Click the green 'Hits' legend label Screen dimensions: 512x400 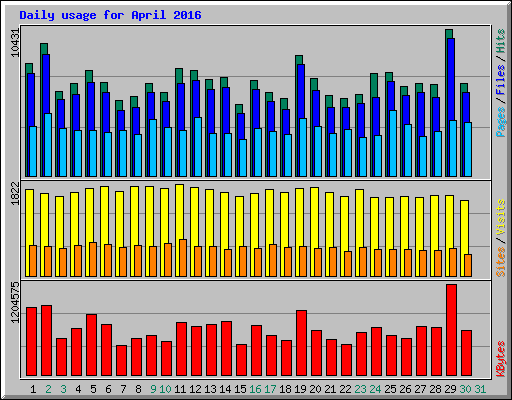coord(501,41)
